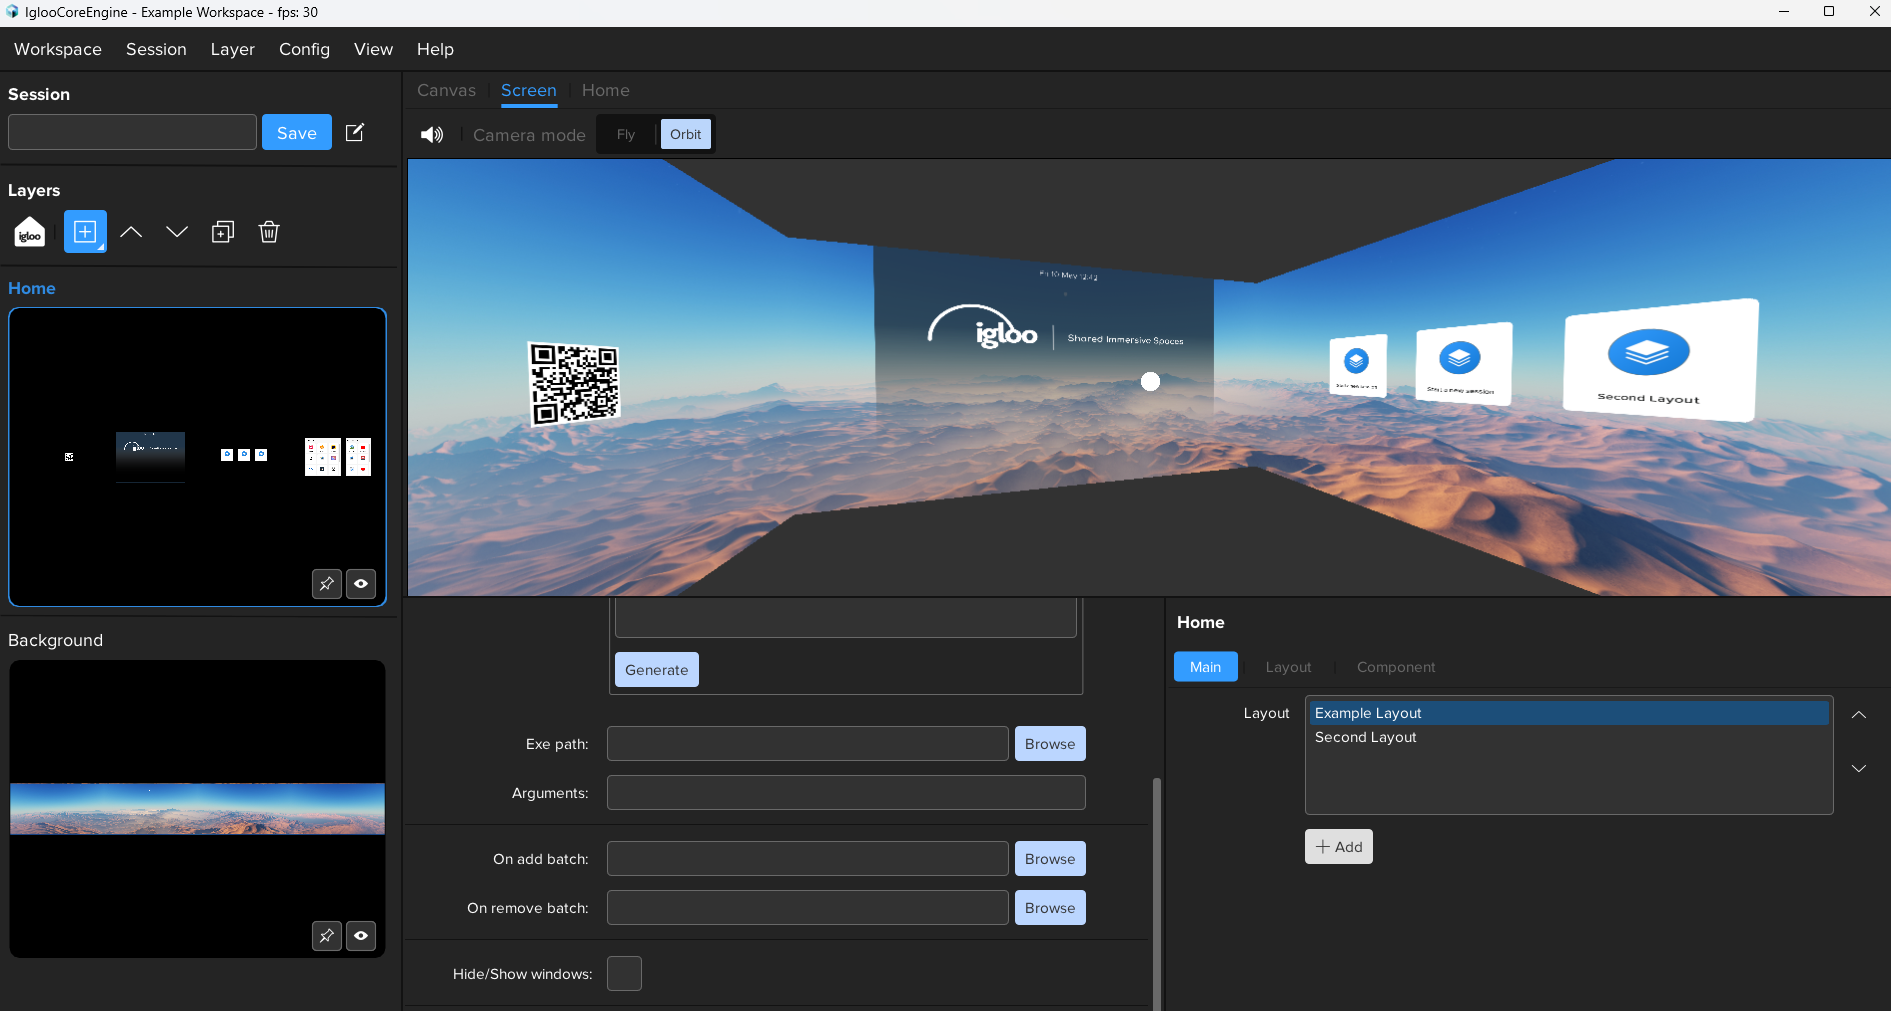1891x1011 pixels.
Task: Switch to the Canvas tab
Action: [x=446, y=90]
